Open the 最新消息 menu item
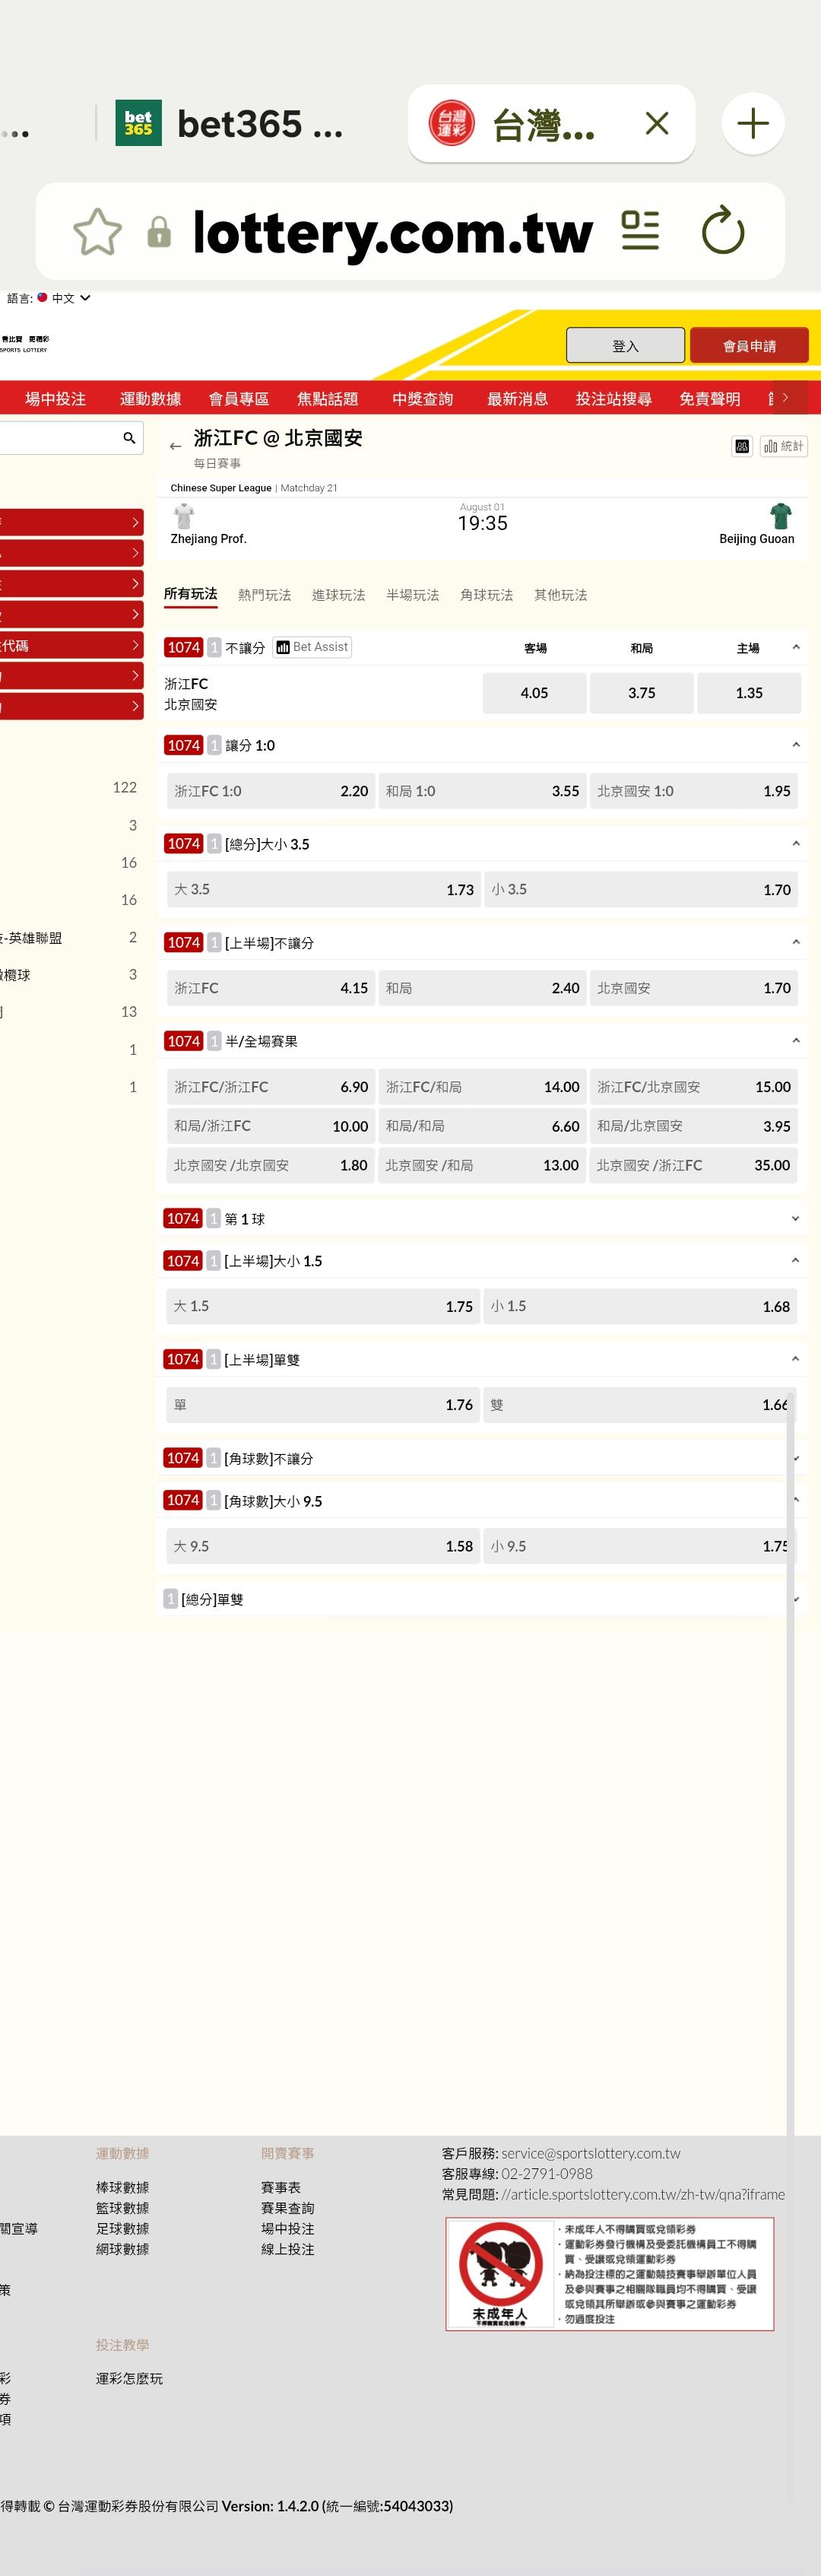Screen dimensions: 821x2576 pos(517,398)
